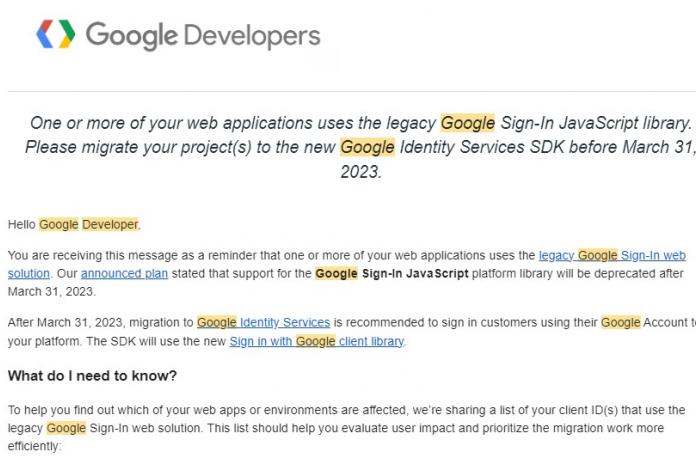
Task: Click headline text 'One or more of your web applications'
Action: click(x=171, y=123)
